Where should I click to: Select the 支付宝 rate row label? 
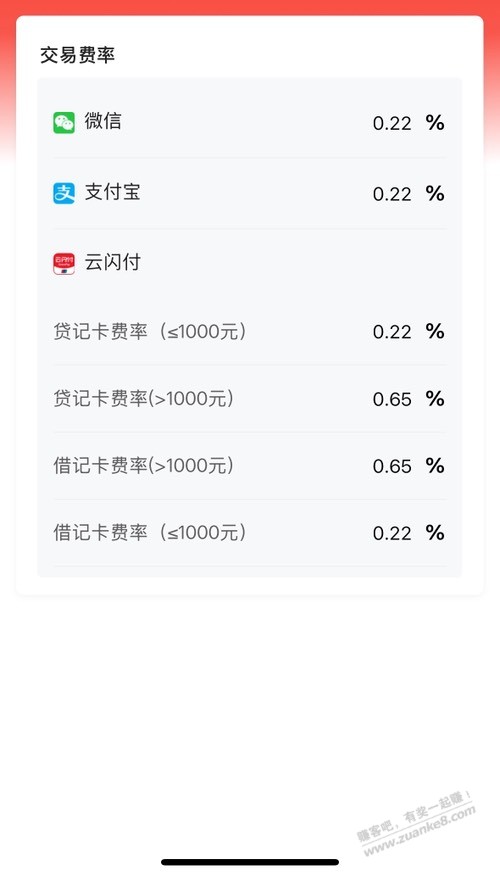(x=112, y=192)
